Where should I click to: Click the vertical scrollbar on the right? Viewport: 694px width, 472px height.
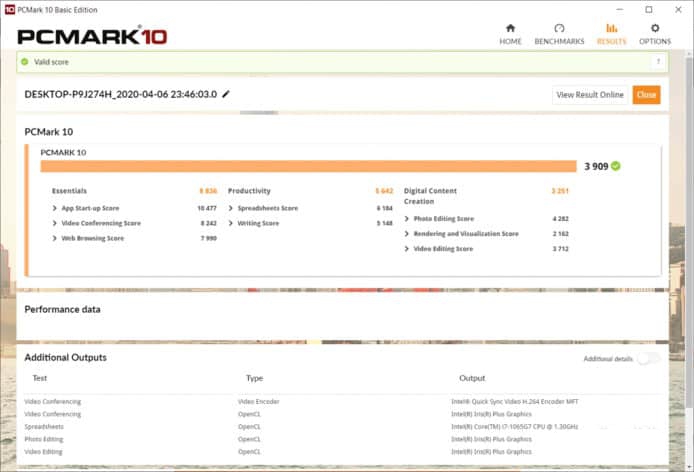(690, 230)
